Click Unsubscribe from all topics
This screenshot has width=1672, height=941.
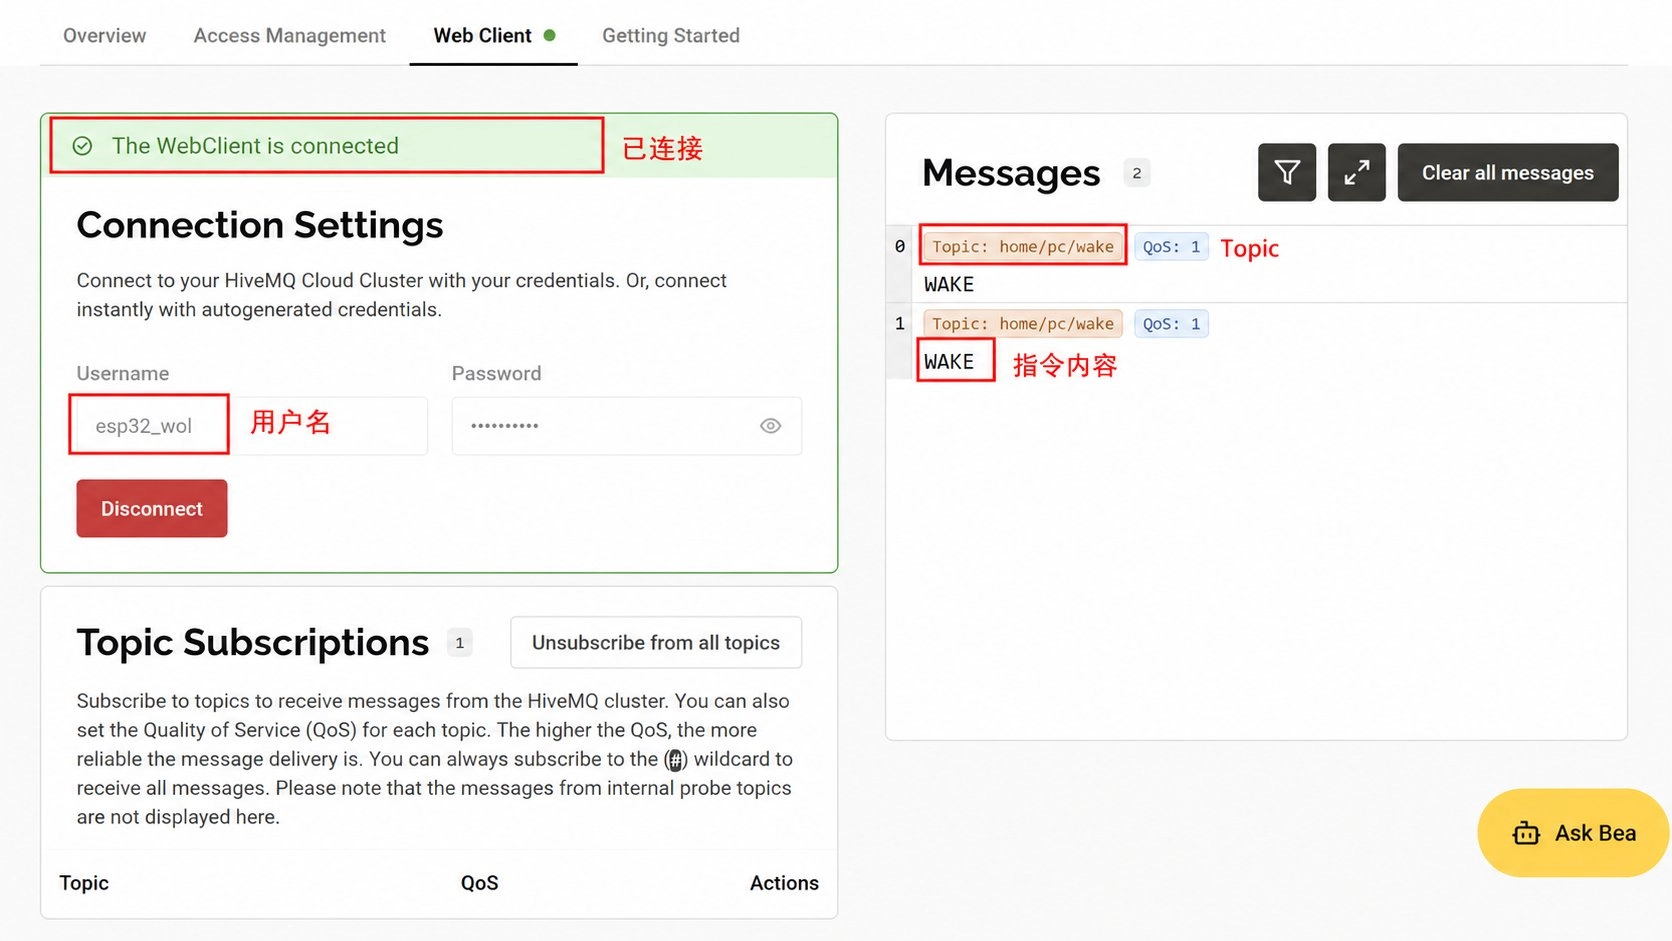pyautogui.click(x=656, y=642)
